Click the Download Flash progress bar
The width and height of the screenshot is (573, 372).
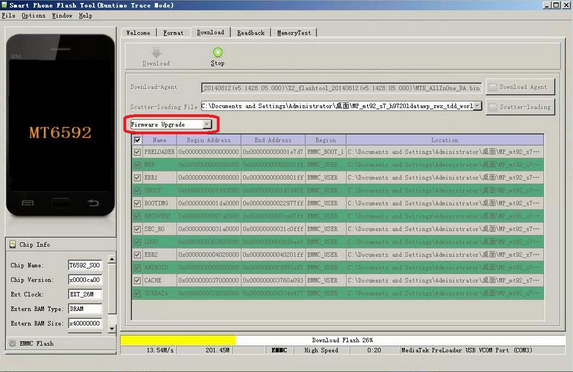pos(343,340)
